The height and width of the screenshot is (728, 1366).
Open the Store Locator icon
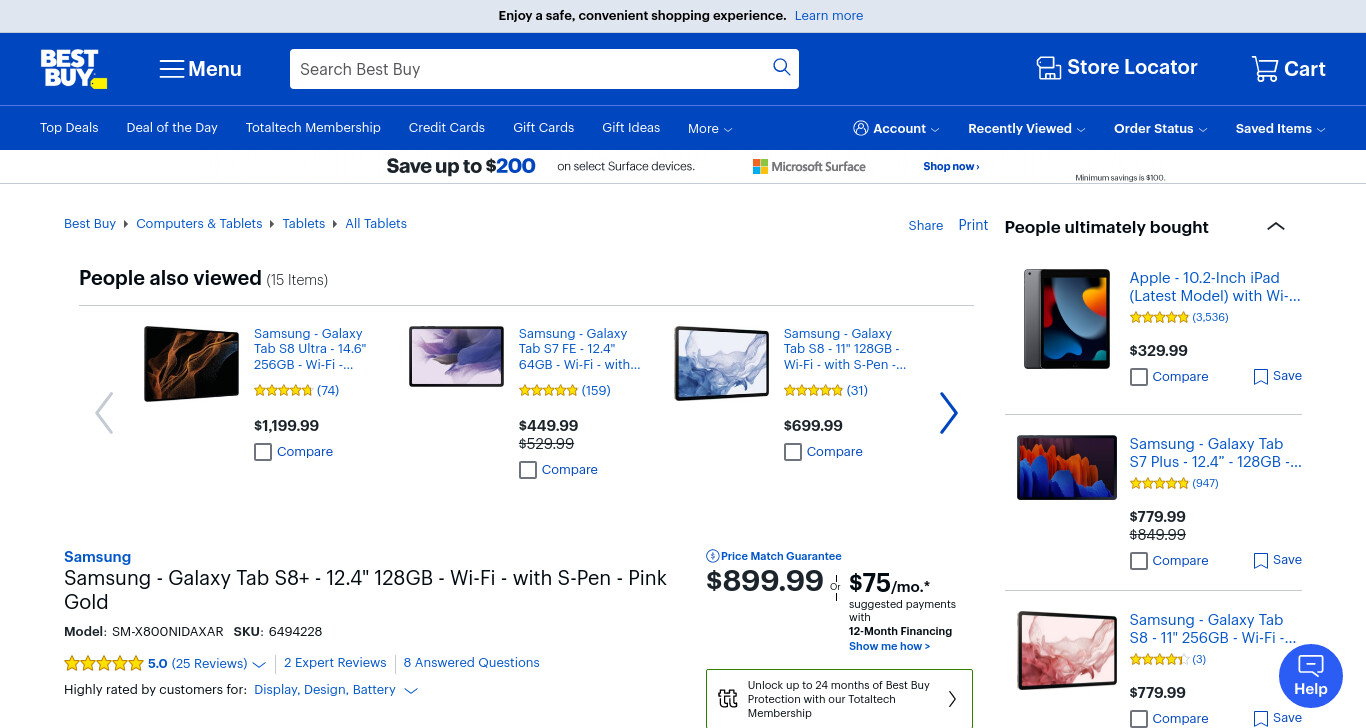[x=1048, y=68]
